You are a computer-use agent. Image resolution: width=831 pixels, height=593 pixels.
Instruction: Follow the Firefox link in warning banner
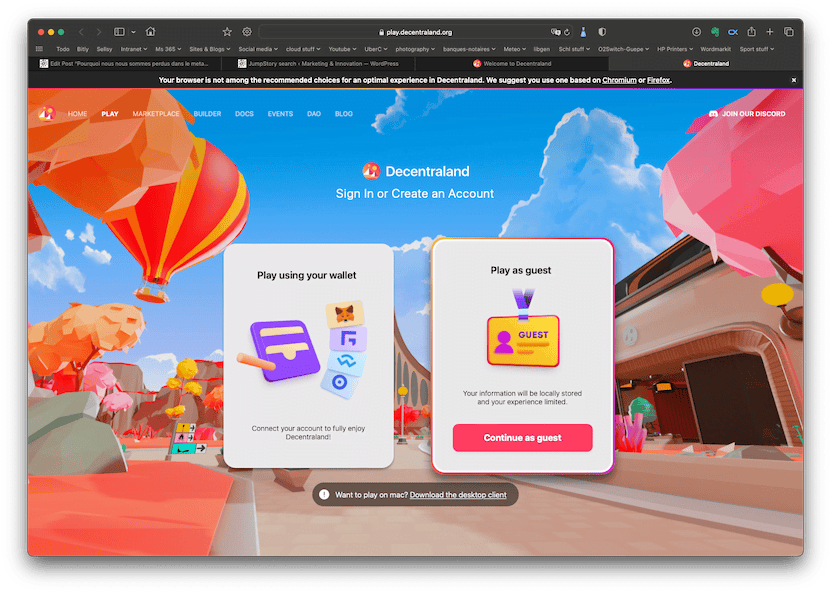coord(658,81)
